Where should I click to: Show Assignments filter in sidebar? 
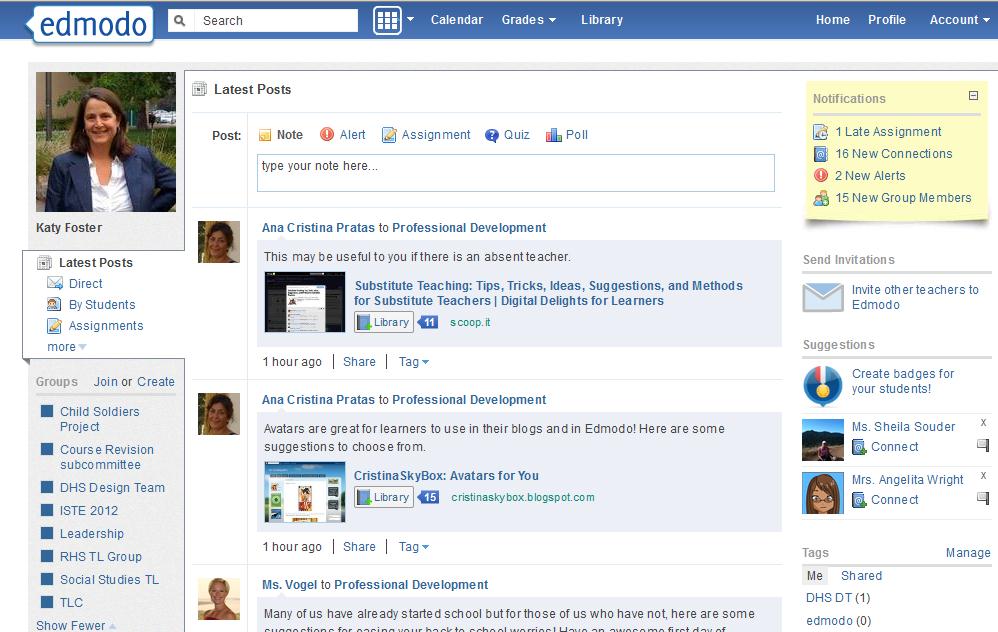(x=95, y=325)
